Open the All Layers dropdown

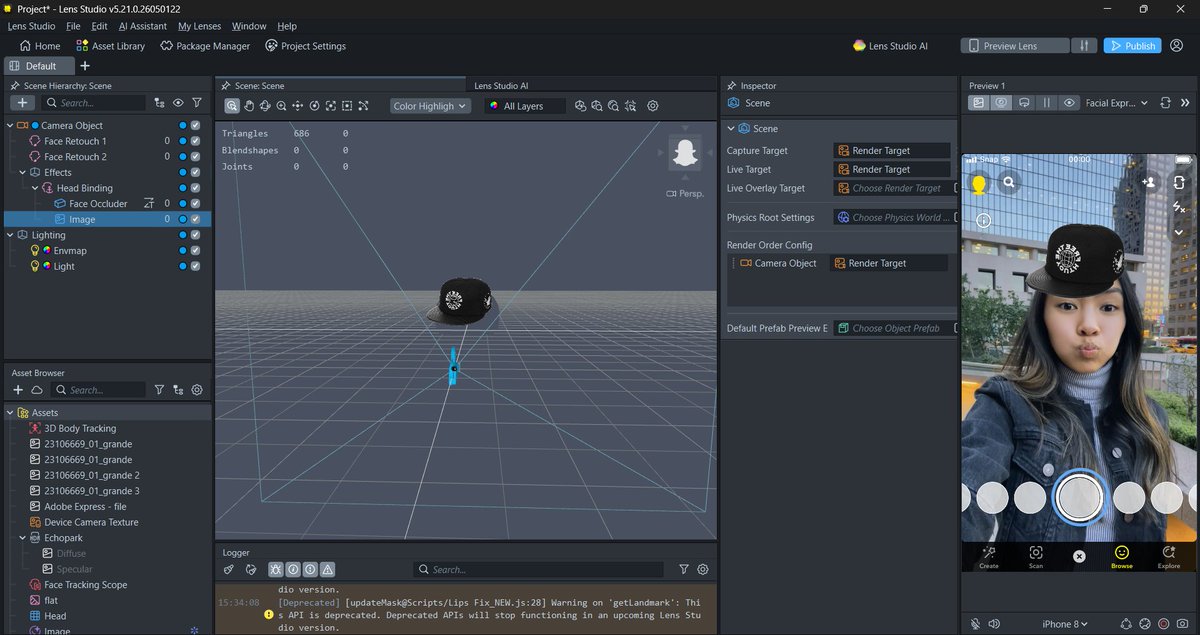pyautogui.click(x=525, y=106)
